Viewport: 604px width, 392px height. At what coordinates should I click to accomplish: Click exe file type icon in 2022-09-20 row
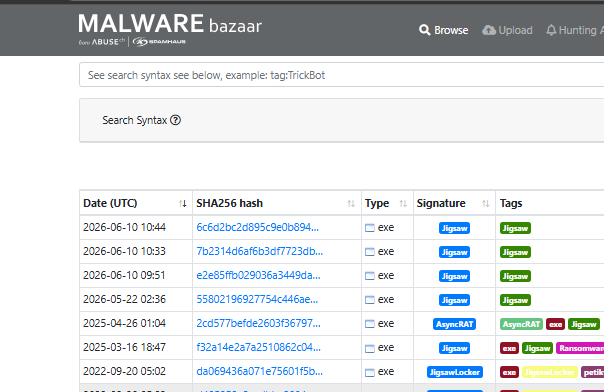369,372
